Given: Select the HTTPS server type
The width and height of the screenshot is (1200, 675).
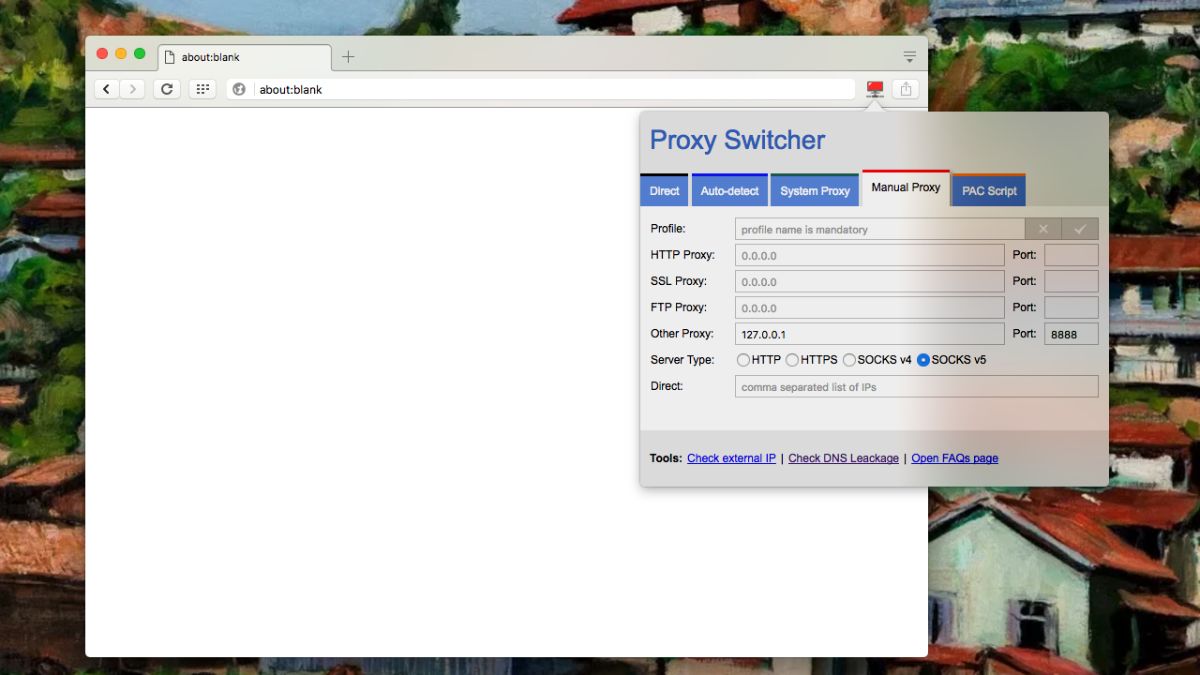Looking at the screenshot, I should 792,359.
